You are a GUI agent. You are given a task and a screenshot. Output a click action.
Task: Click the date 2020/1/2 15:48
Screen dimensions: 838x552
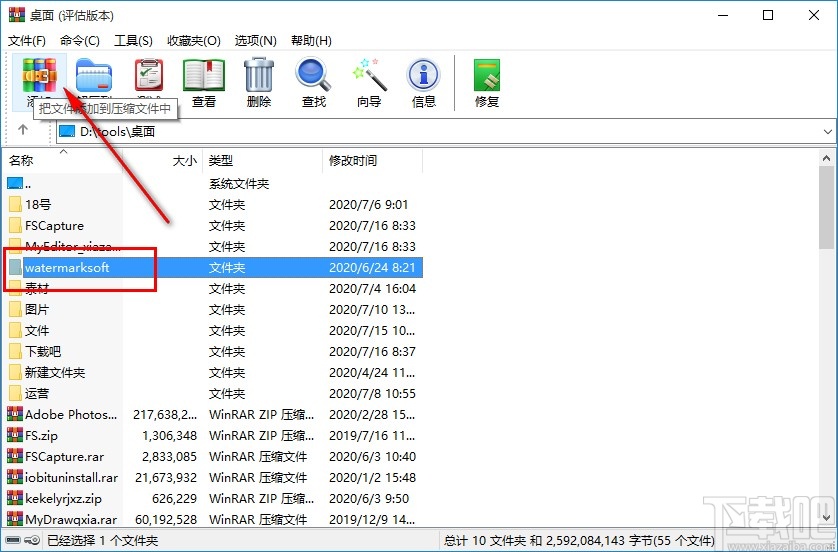(x=373, y=477)
